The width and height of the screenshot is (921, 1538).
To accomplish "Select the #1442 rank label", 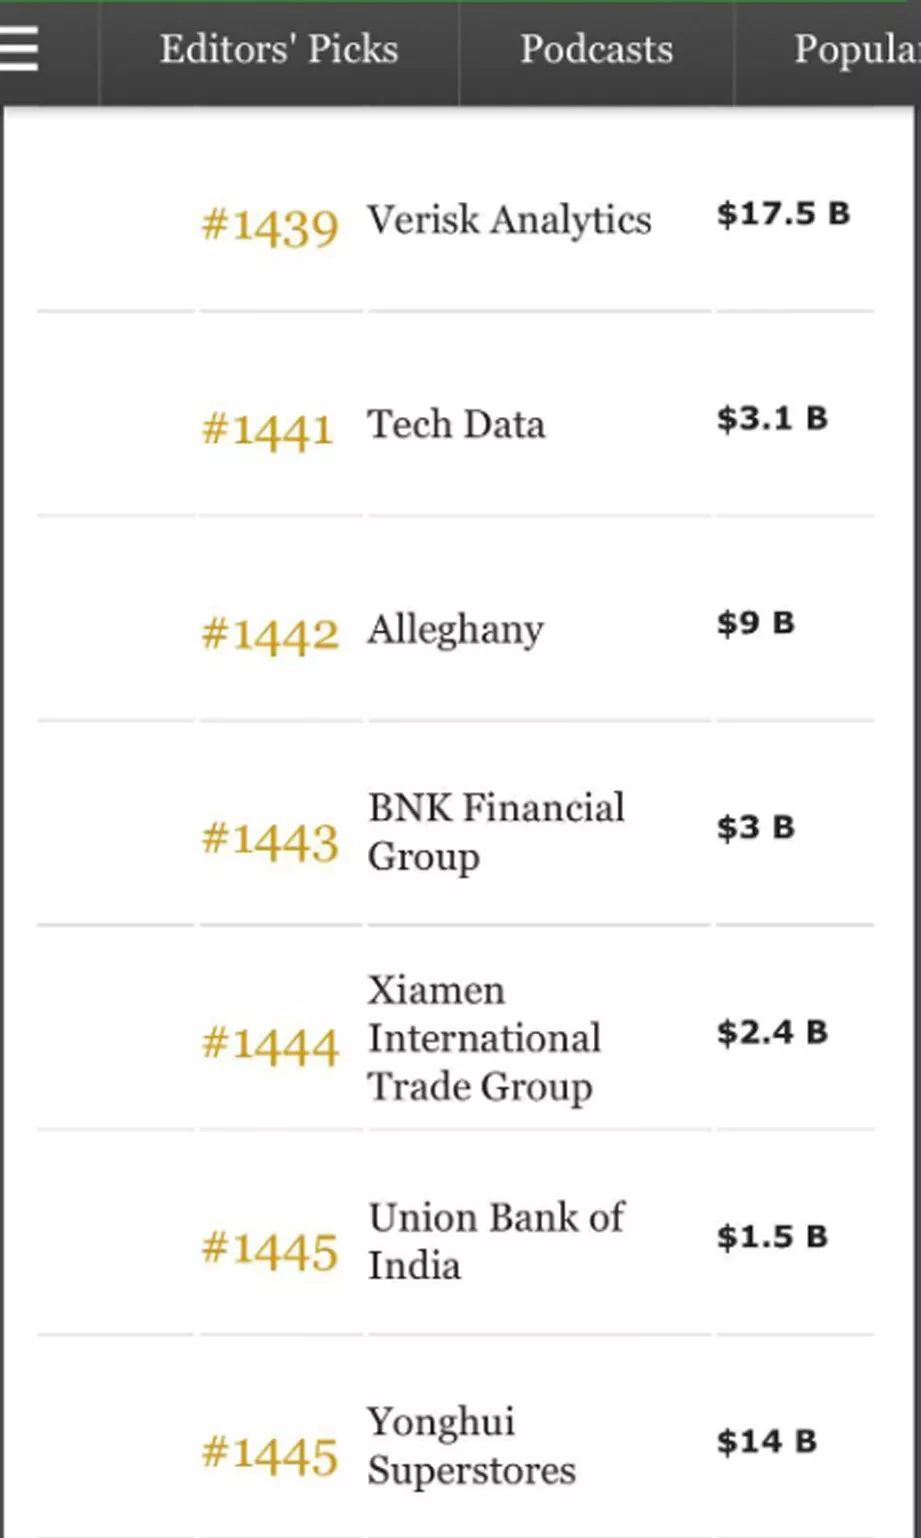I will click(270, 635).
